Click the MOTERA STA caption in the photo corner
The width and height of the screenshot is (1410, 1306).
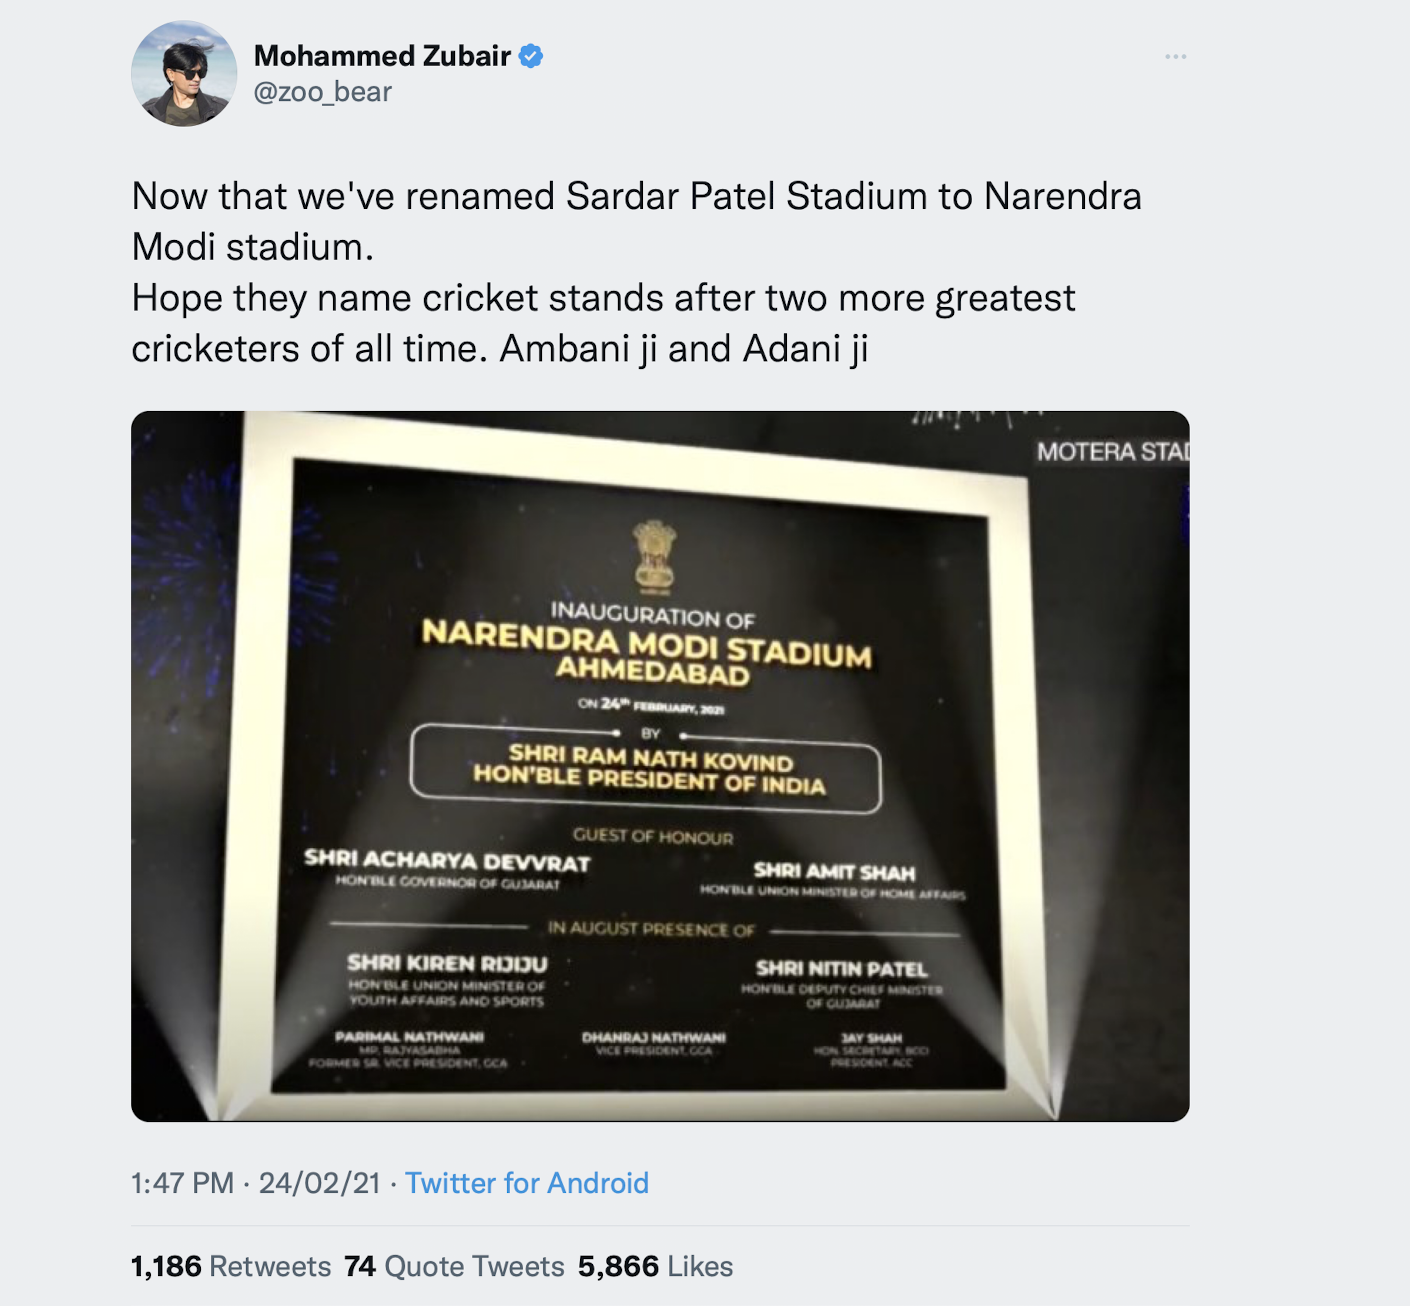(x=1112, y=452)
